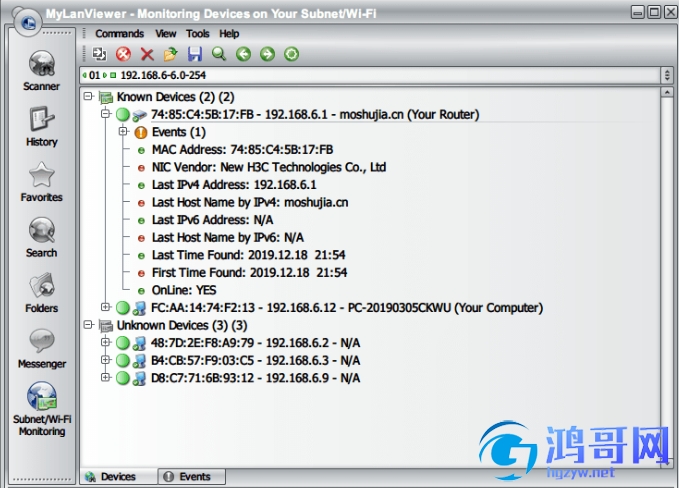The width and height of the screenshot is (679, 488).
Task: Select the Known Devices (2) (2) row
Action: (175, 97)
